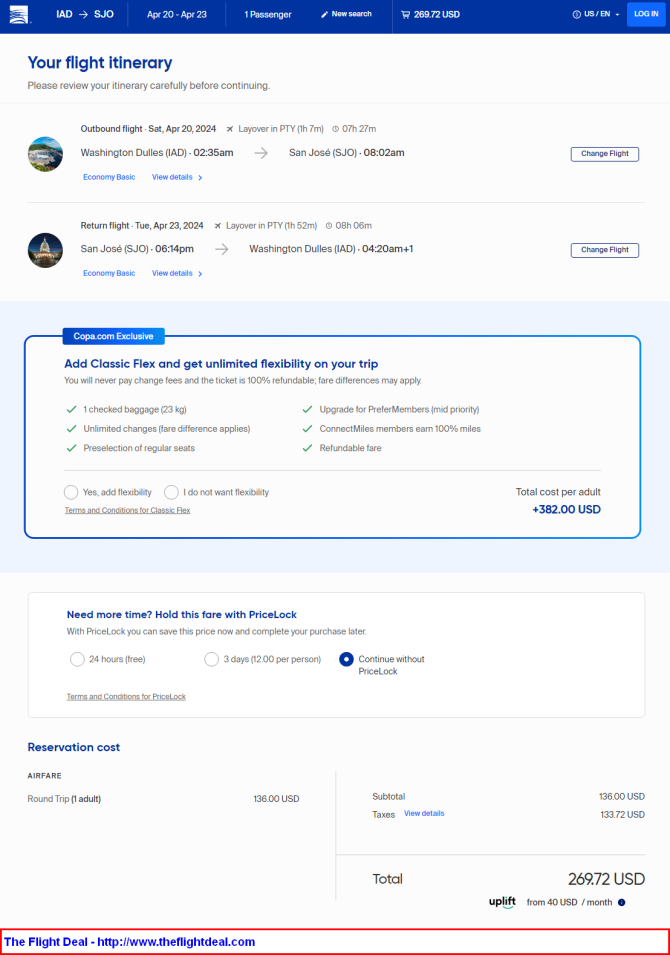670x955 pixels.
Task: Click the info icon next to US / EN
Action: (x=576, y=14)
